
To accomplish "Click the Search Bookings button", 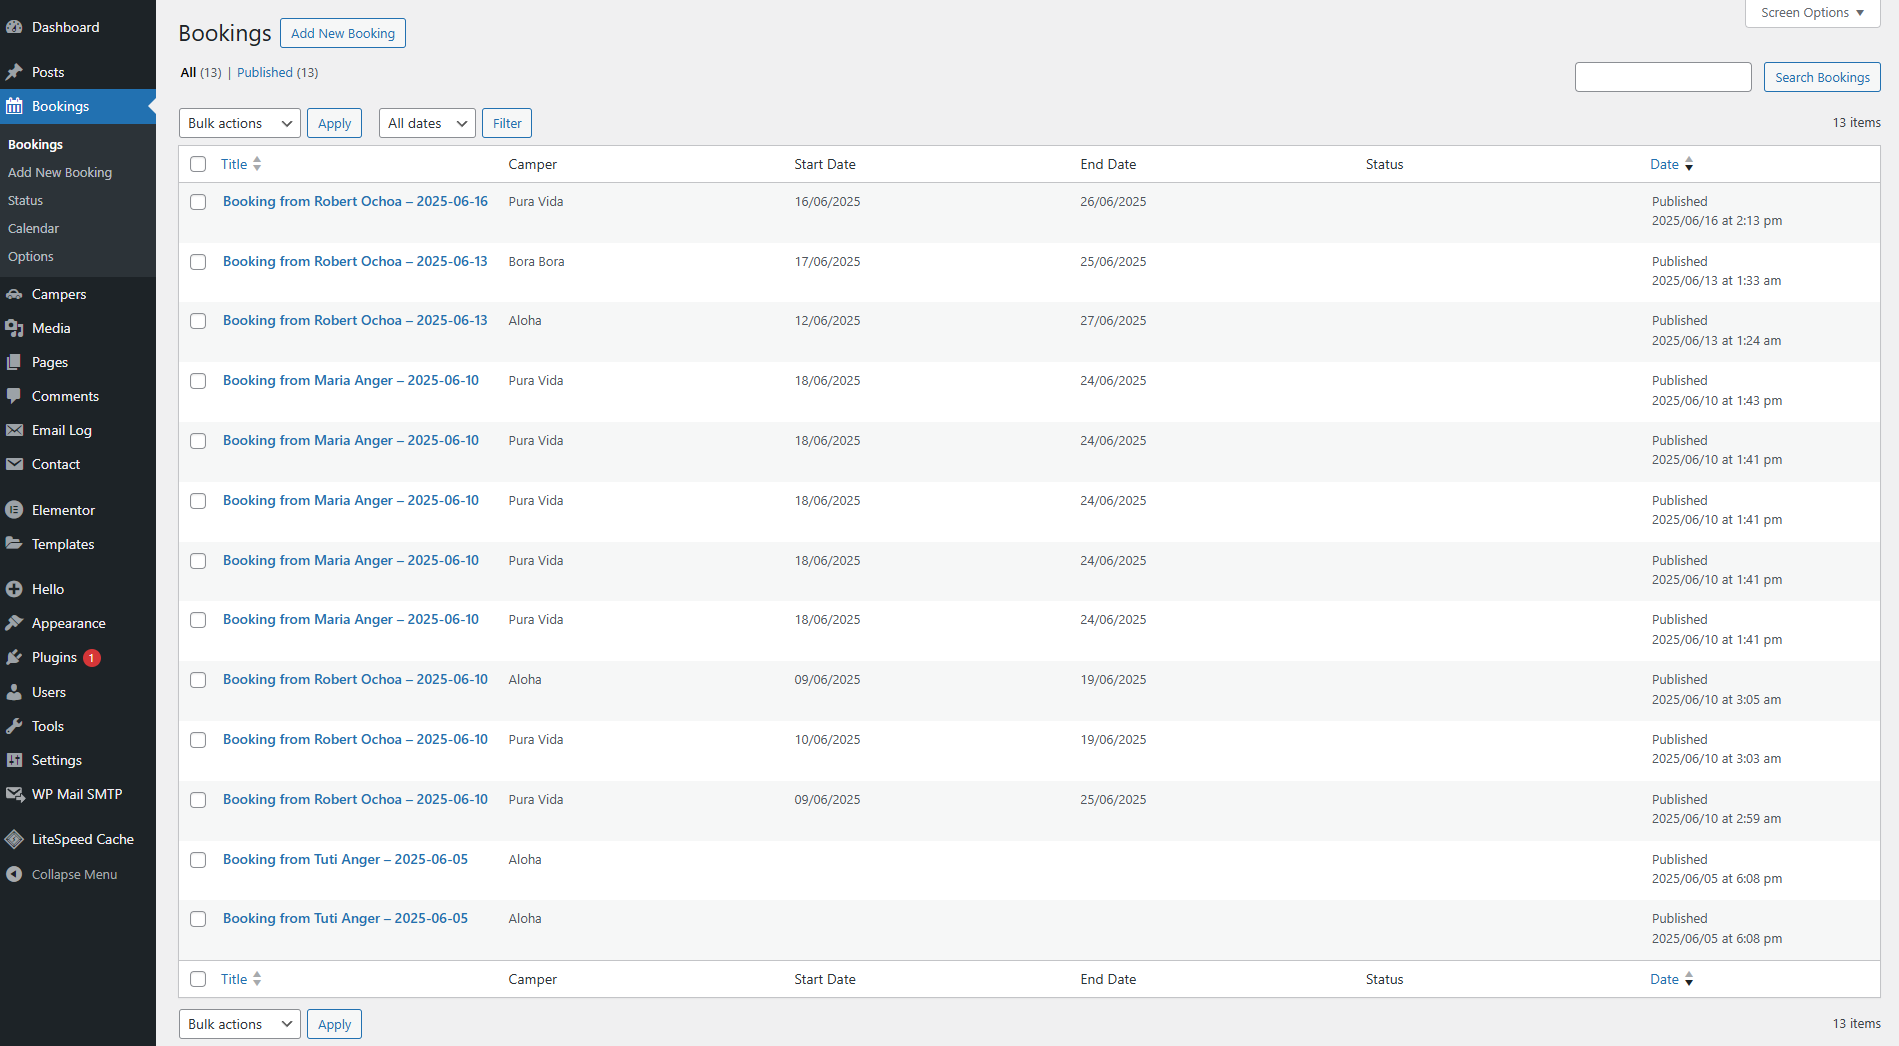I will click(1822, 77).
